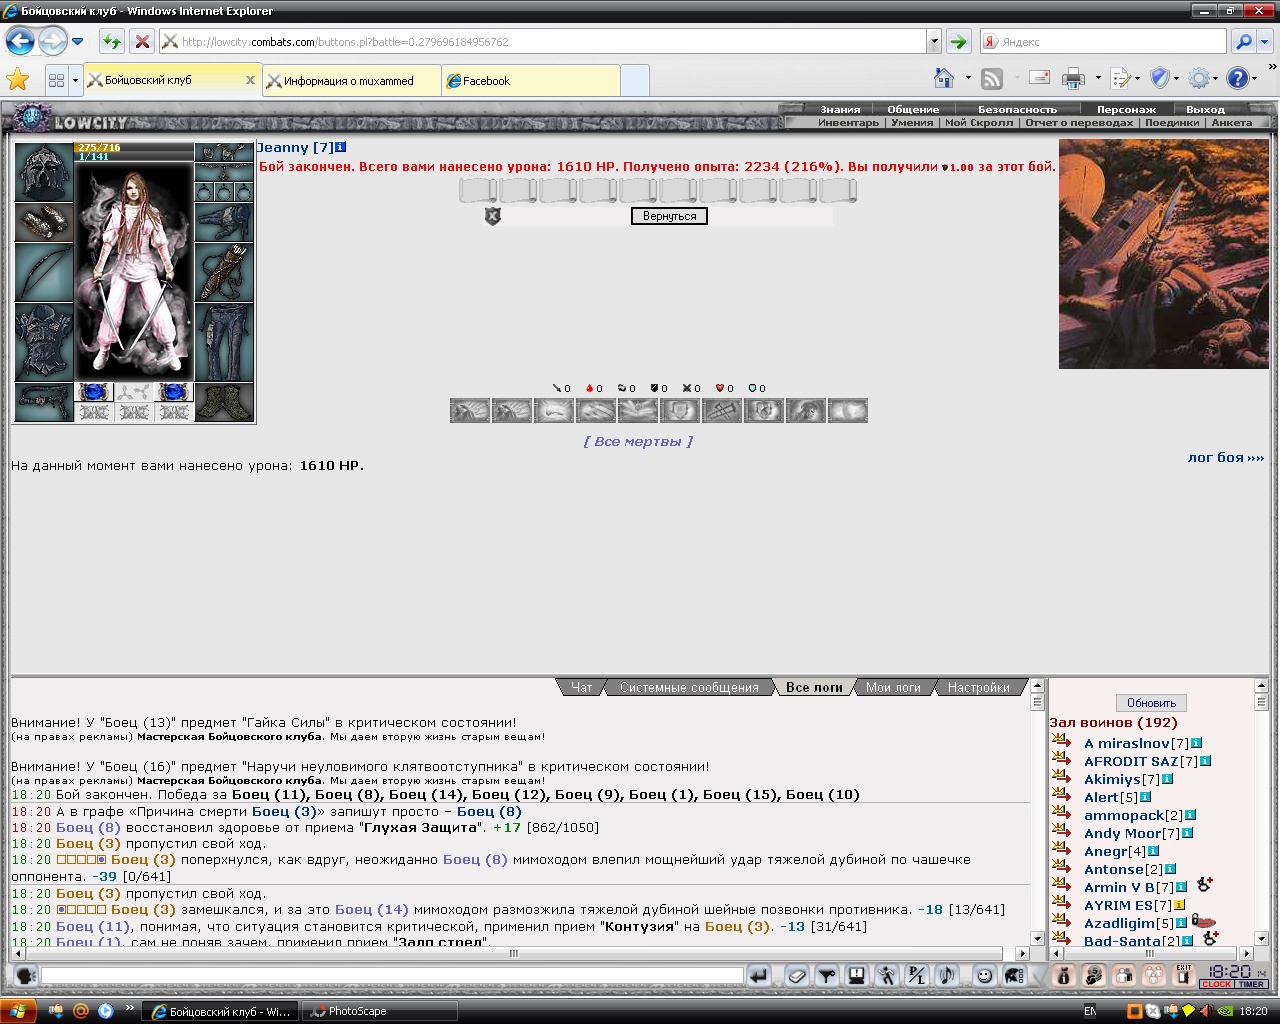
Task: Click info icon next to Jeanny [7]
Action: click(341, 147)
